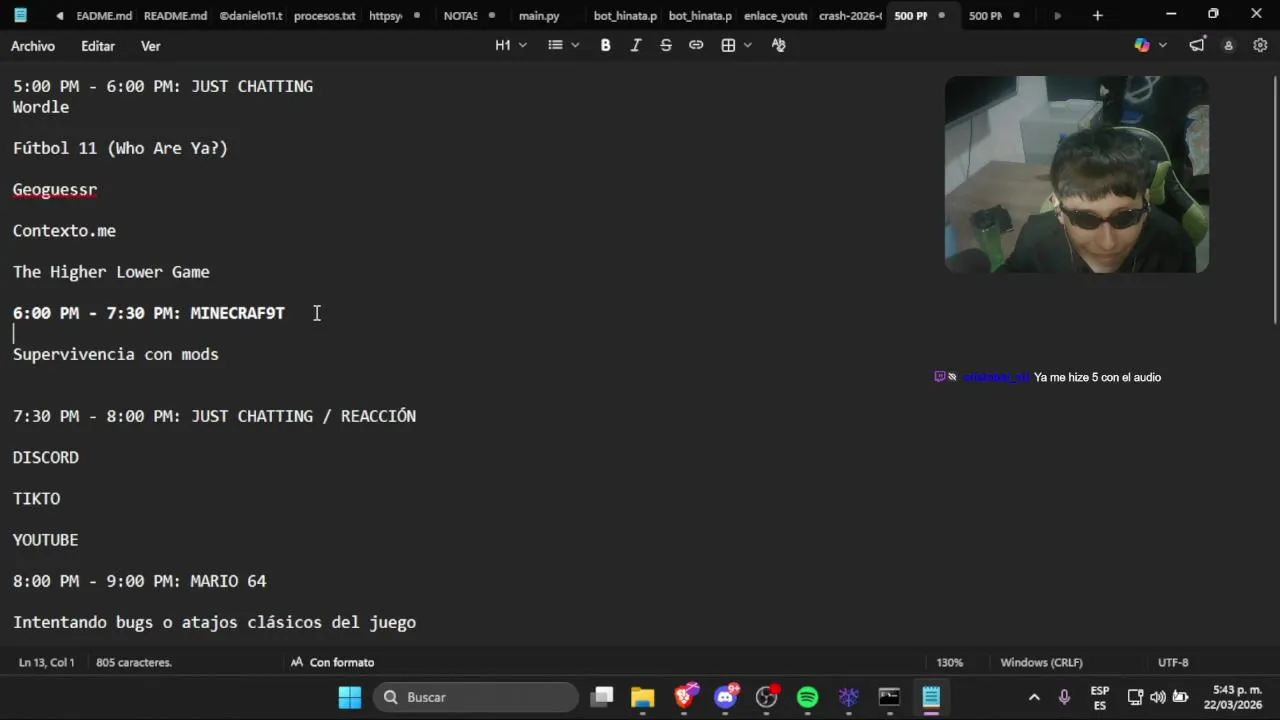This screenshot has height=720, width=1280.
Task: Open Discord from the taskbar
Action: [726, 697]
